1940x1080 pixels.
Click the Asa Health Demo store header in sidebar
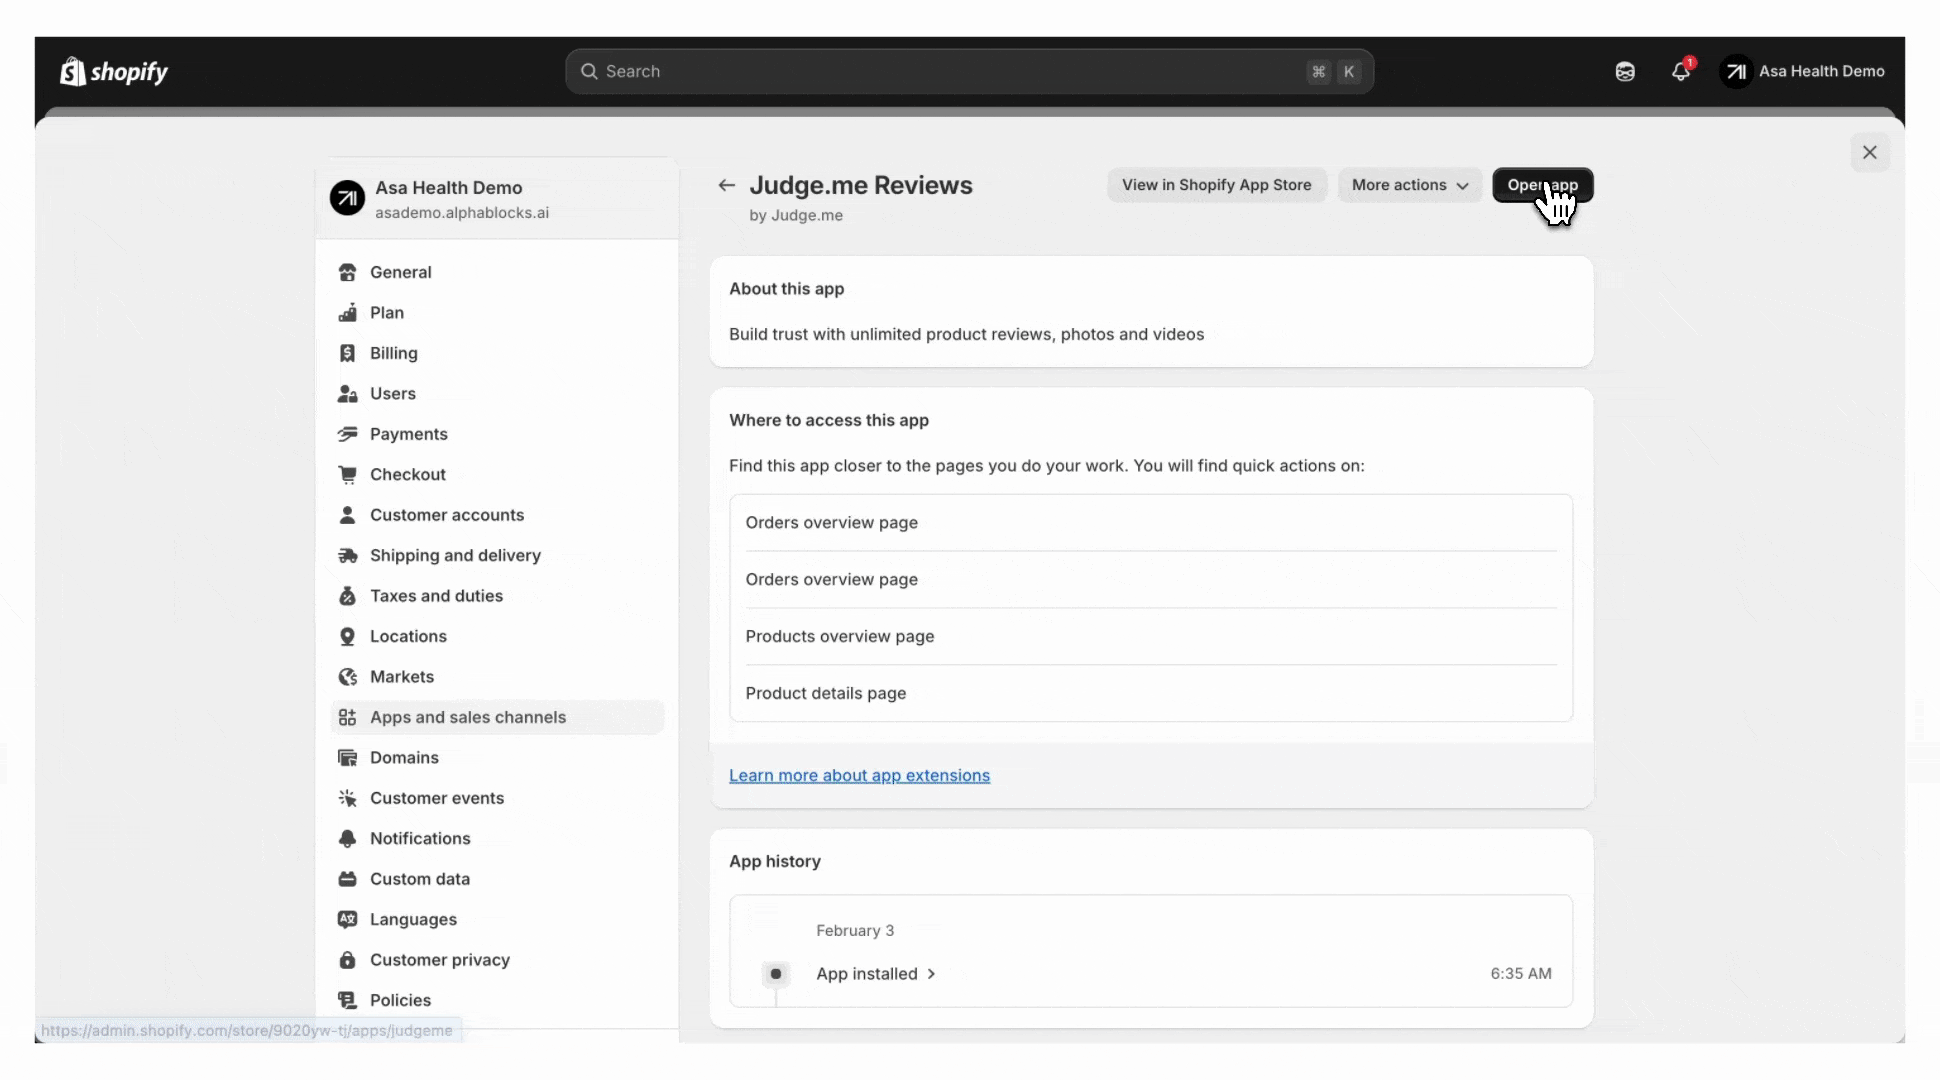click(x=497, y=199)
